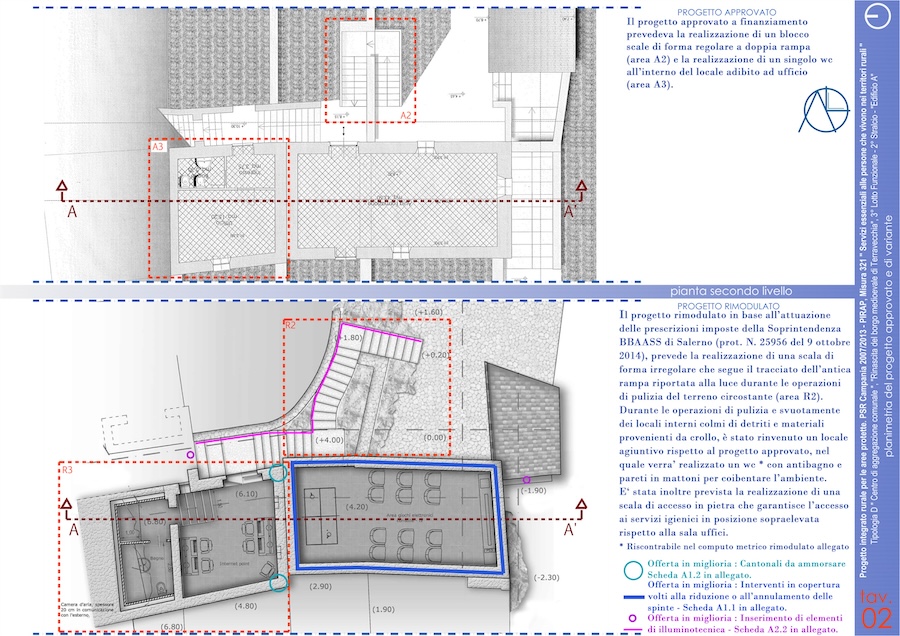Select the R3 area label
Screen dimensions: 900x636
pyautogui.click(x=68, y=469)
